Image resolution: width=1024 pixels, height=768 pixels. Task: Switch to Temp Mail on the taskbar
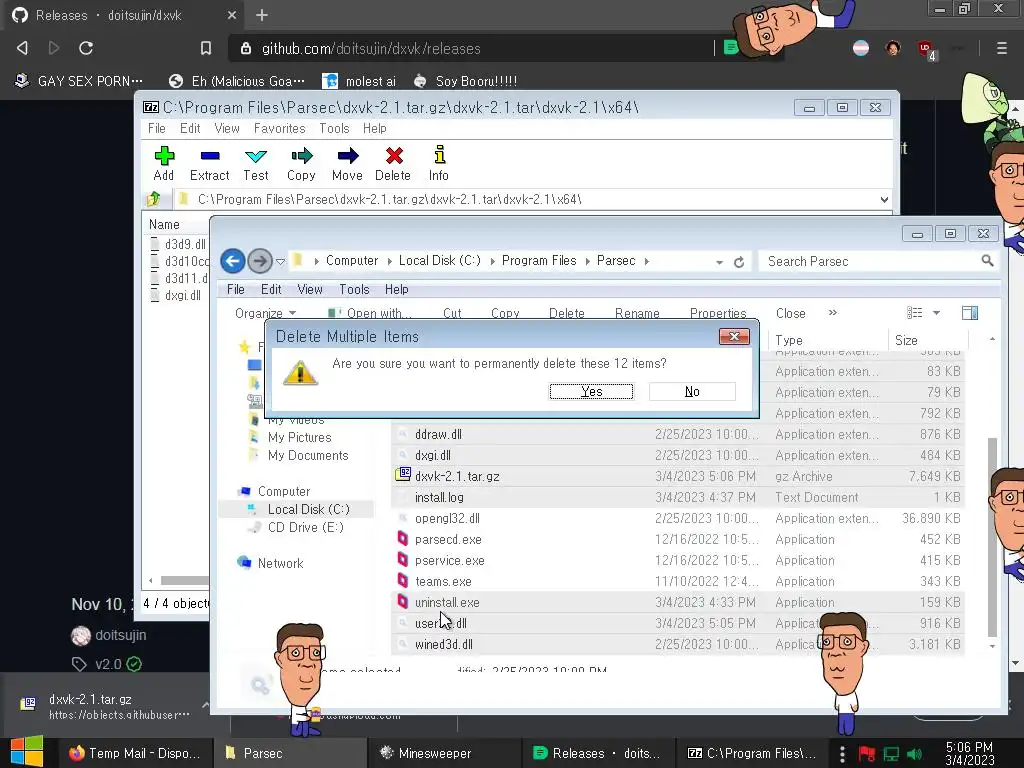tap(136, 753)
